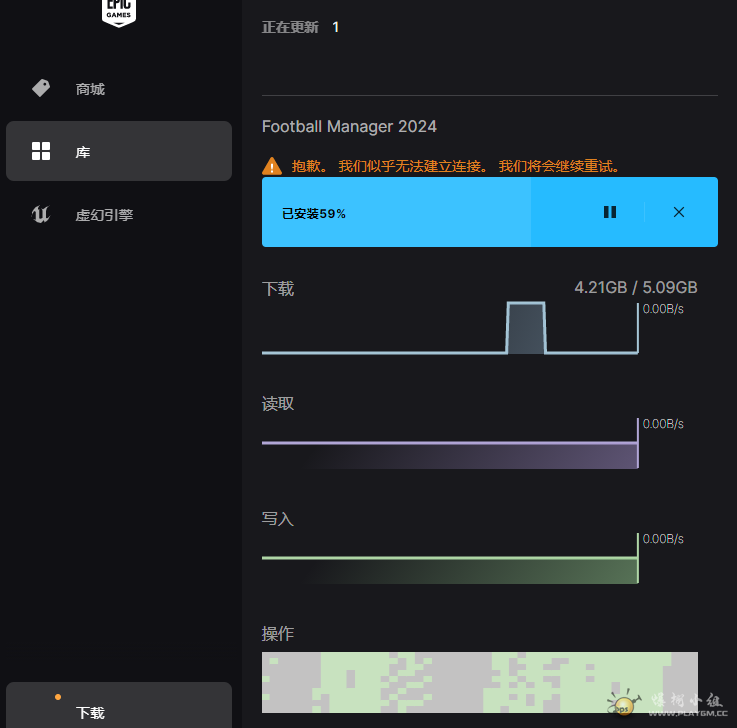737x728 pixels.
Task: Click the 4.21GB / 5.09GB size text
Action: [636, 287]
